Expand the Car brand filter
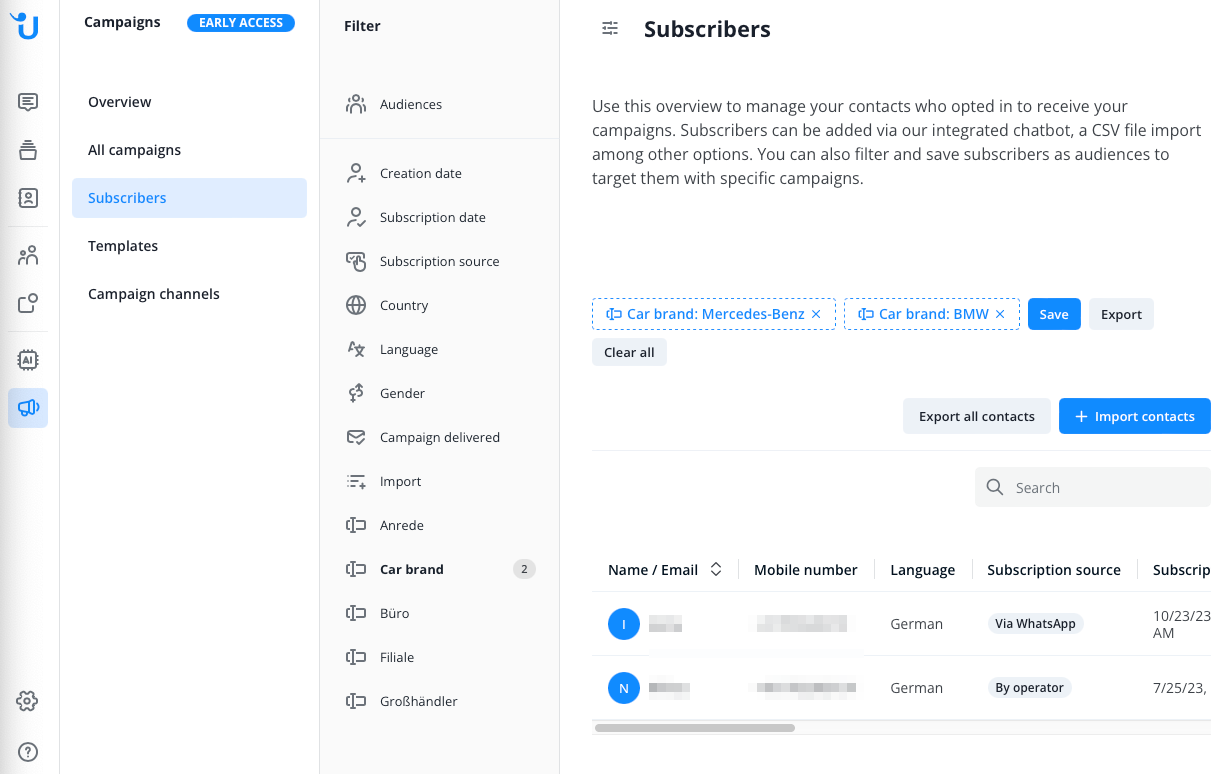 coord(439,569)
